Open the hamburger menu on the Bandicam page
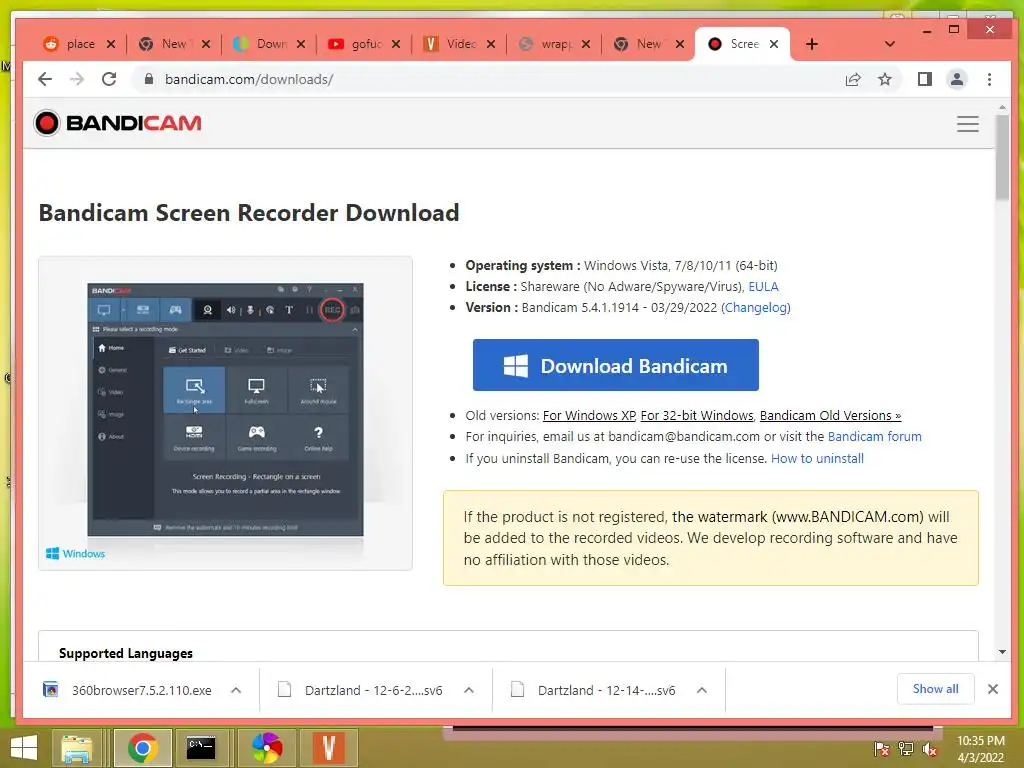 point(967,123)
